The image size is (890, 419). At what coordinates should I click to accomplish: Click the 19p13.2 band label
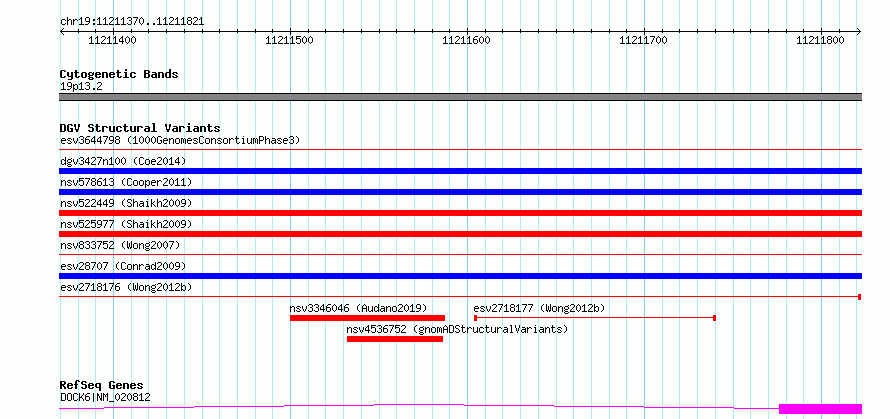coord(81,87)
